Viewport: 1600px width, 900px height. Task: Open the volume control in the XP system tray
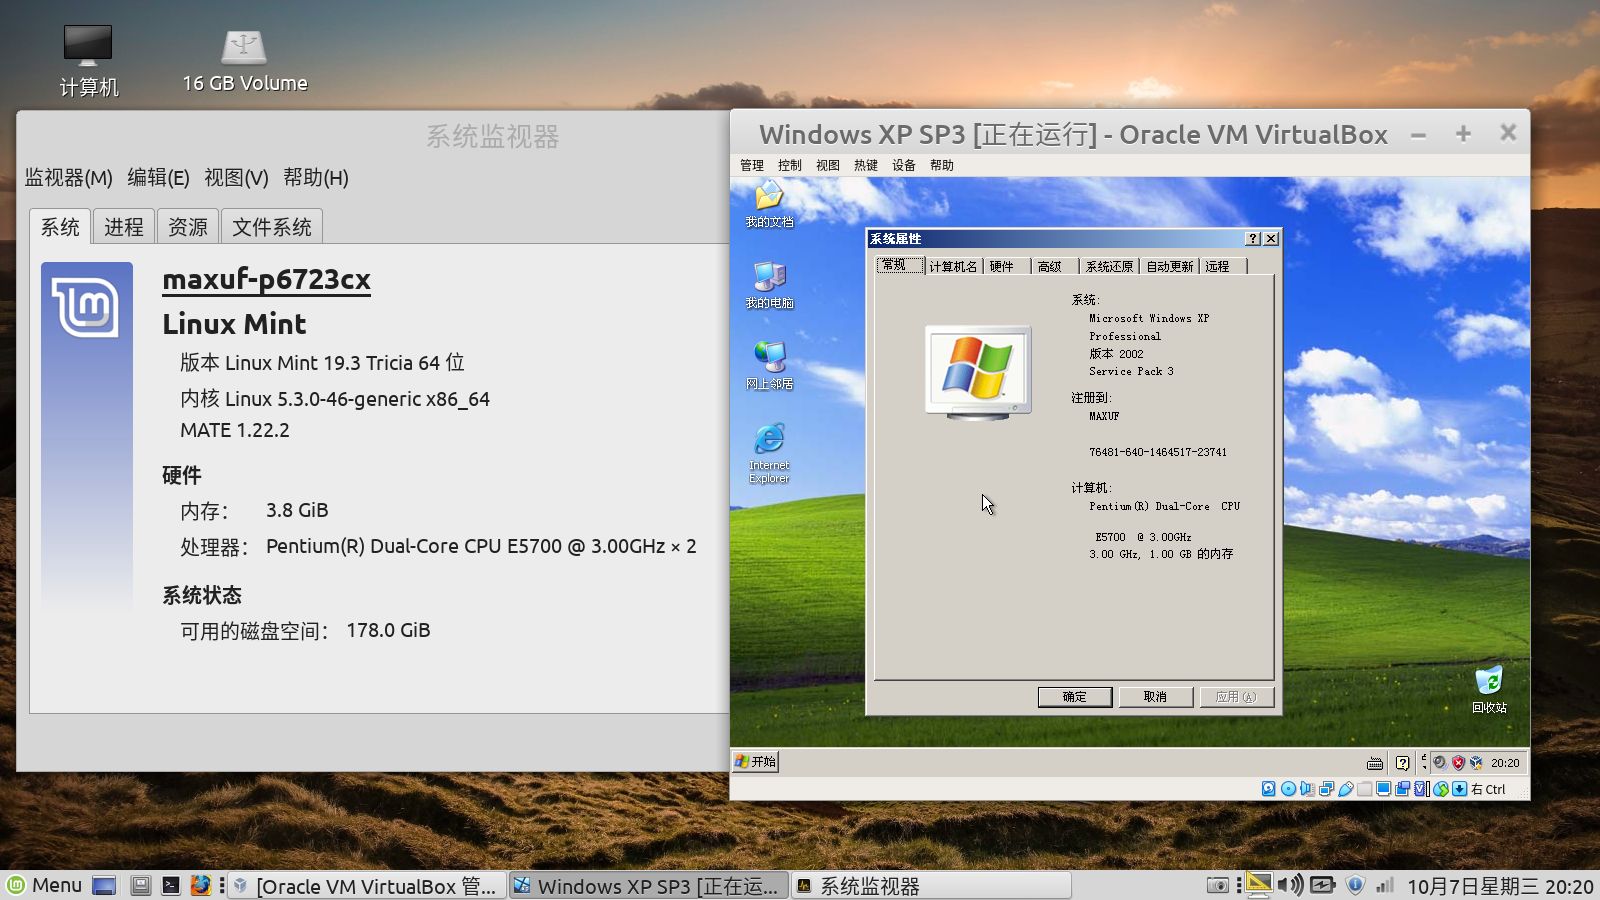(x=1439, y=762)
